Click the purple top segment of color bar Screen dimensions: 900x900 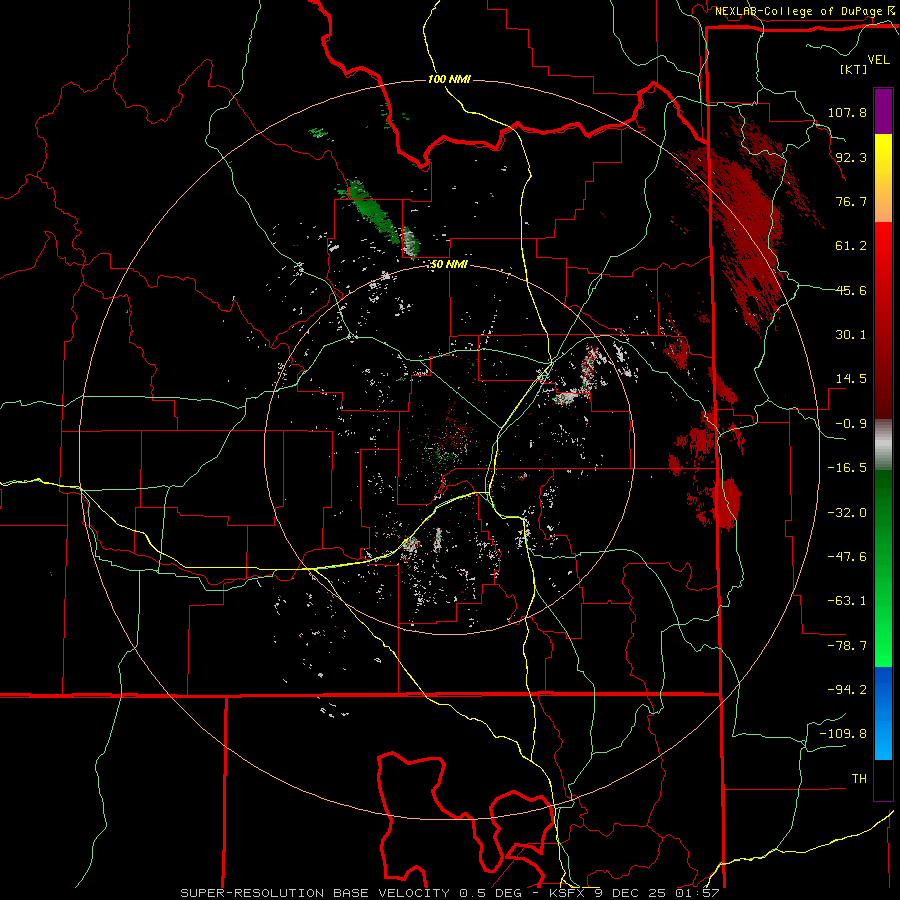[883, 111]
